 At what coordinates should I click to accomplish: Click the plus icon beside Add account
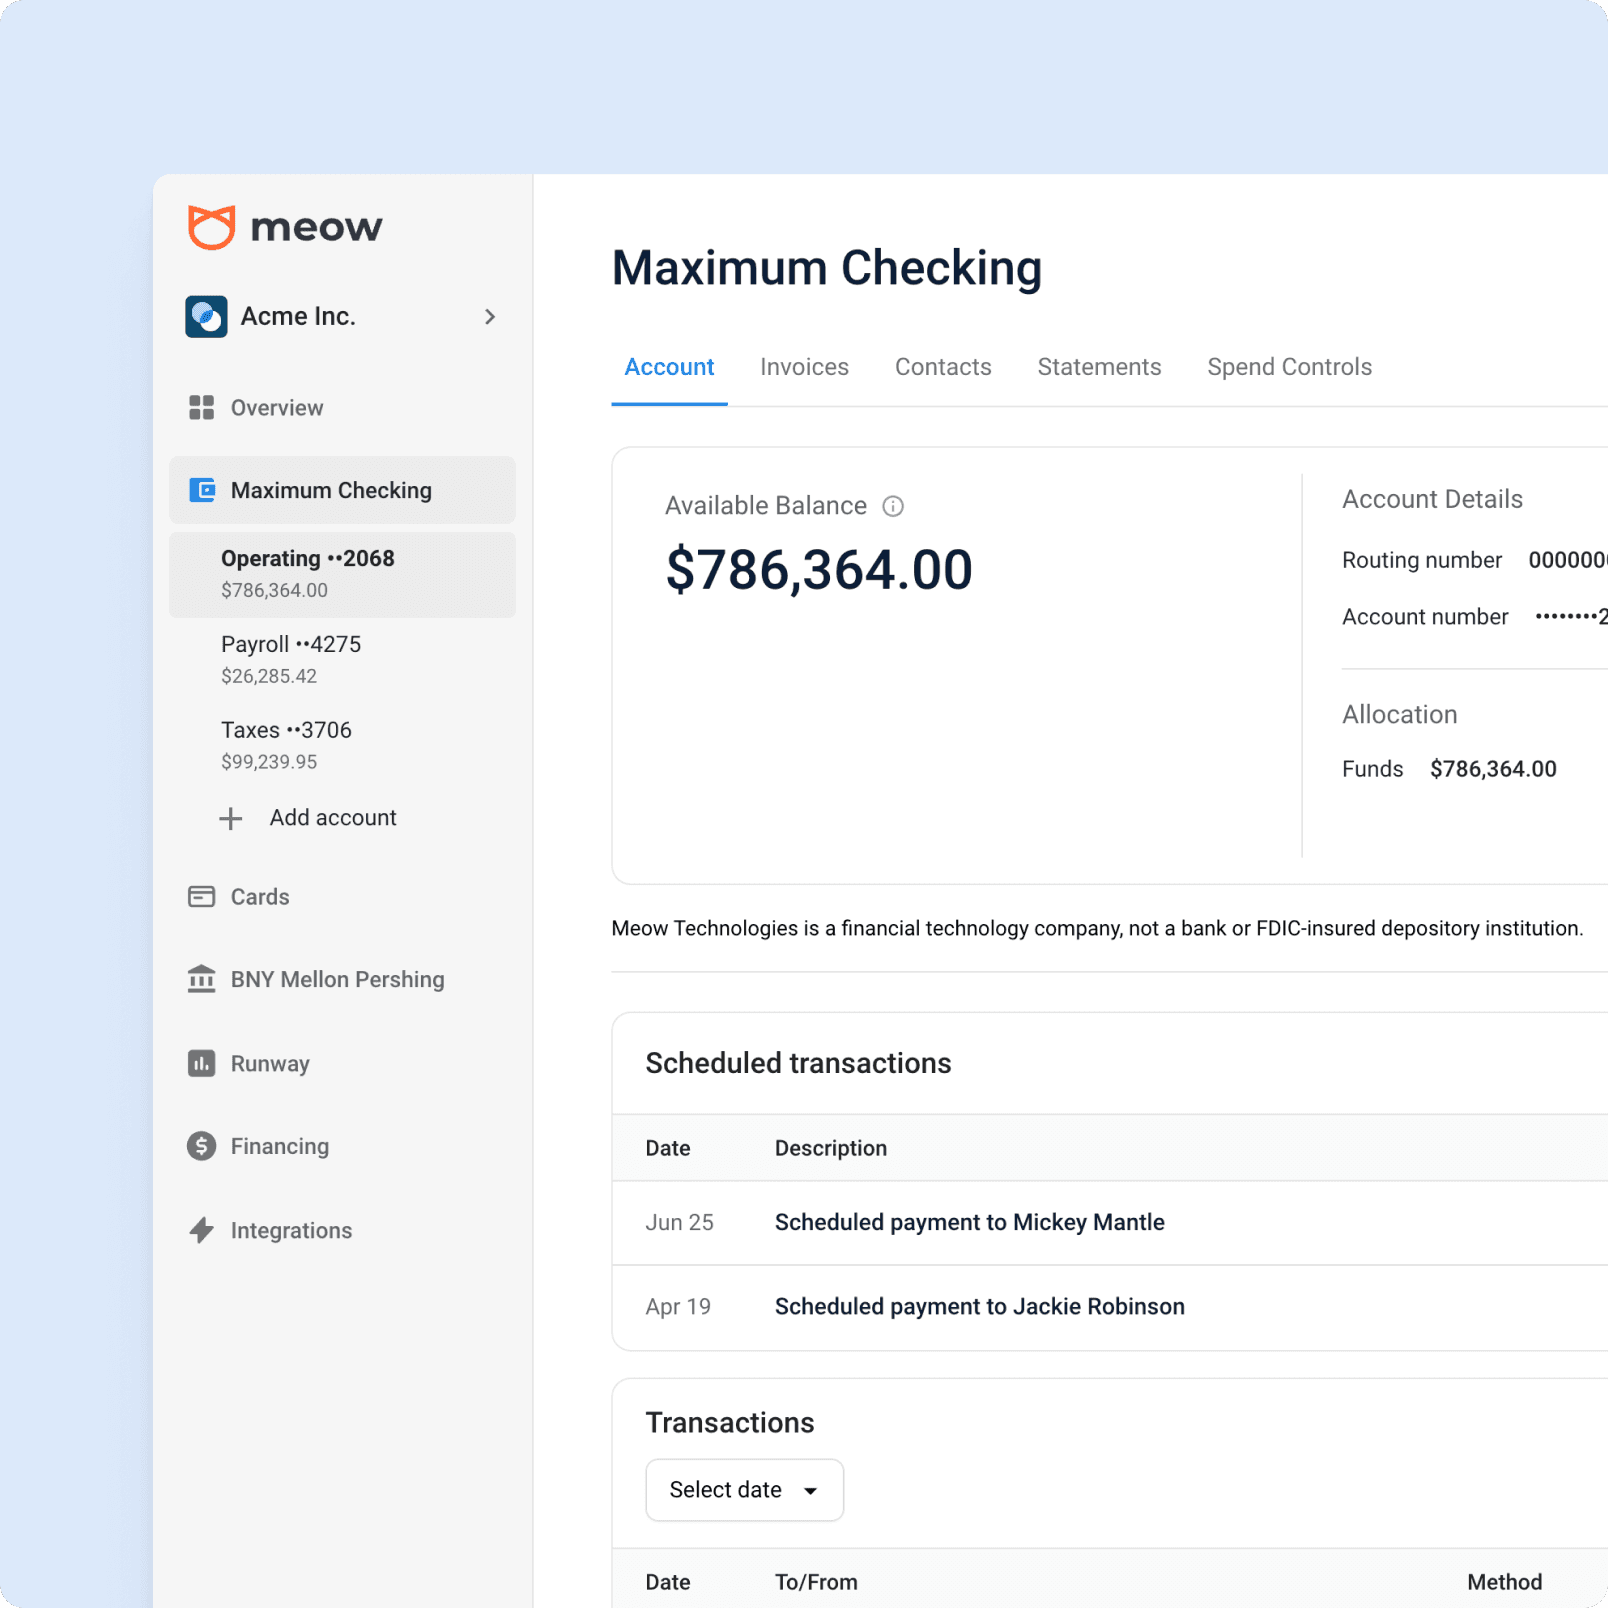(x=231, y=818)
